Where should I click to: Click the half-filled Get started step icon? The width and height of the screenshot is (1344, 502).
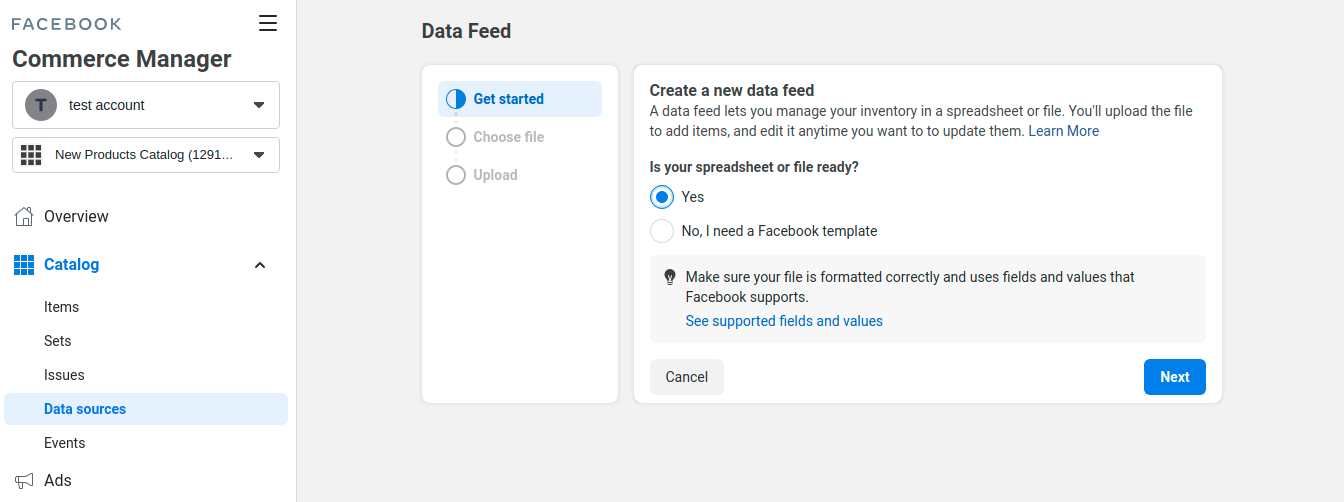coord(456,99)
